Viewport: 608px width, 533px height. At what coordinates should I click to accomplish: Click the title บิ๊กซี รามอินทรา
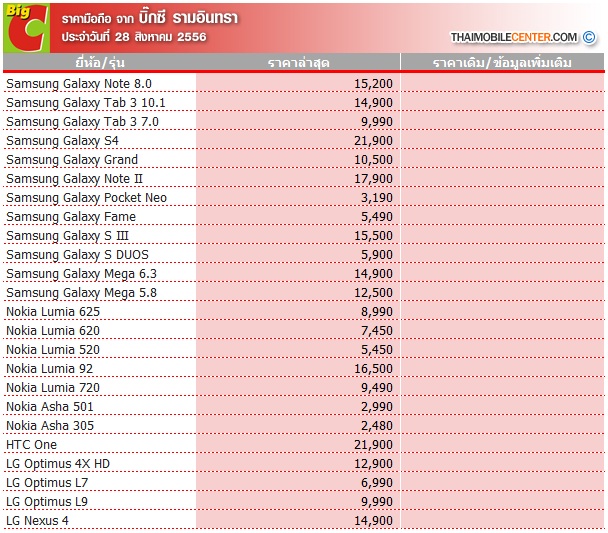tap(188, 18)
